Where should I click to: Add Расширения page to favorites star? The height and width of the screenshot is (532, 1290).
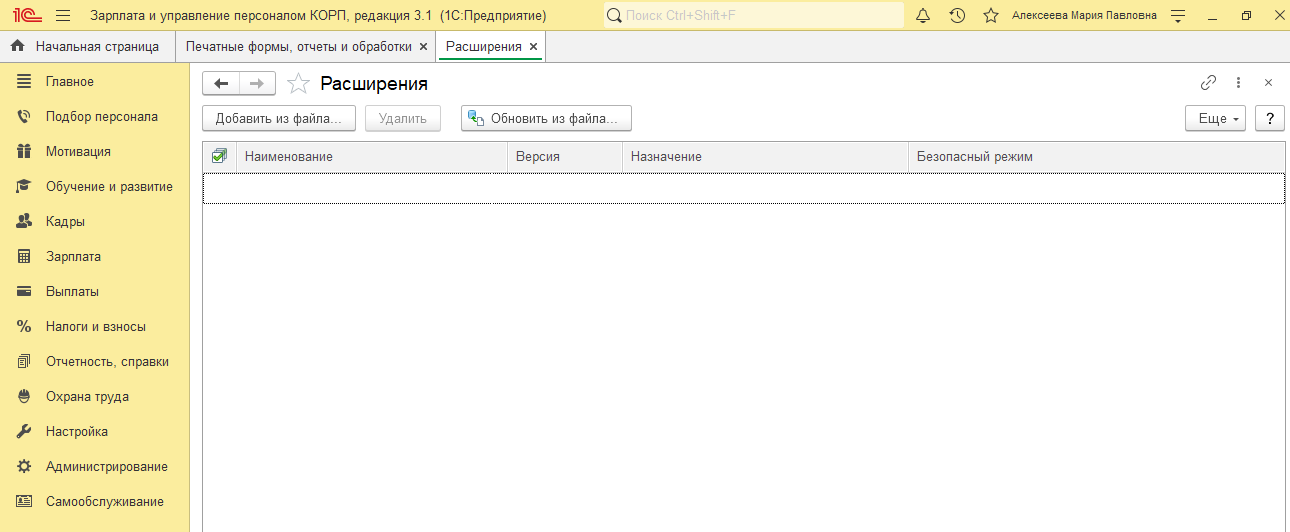pos(298,84)
